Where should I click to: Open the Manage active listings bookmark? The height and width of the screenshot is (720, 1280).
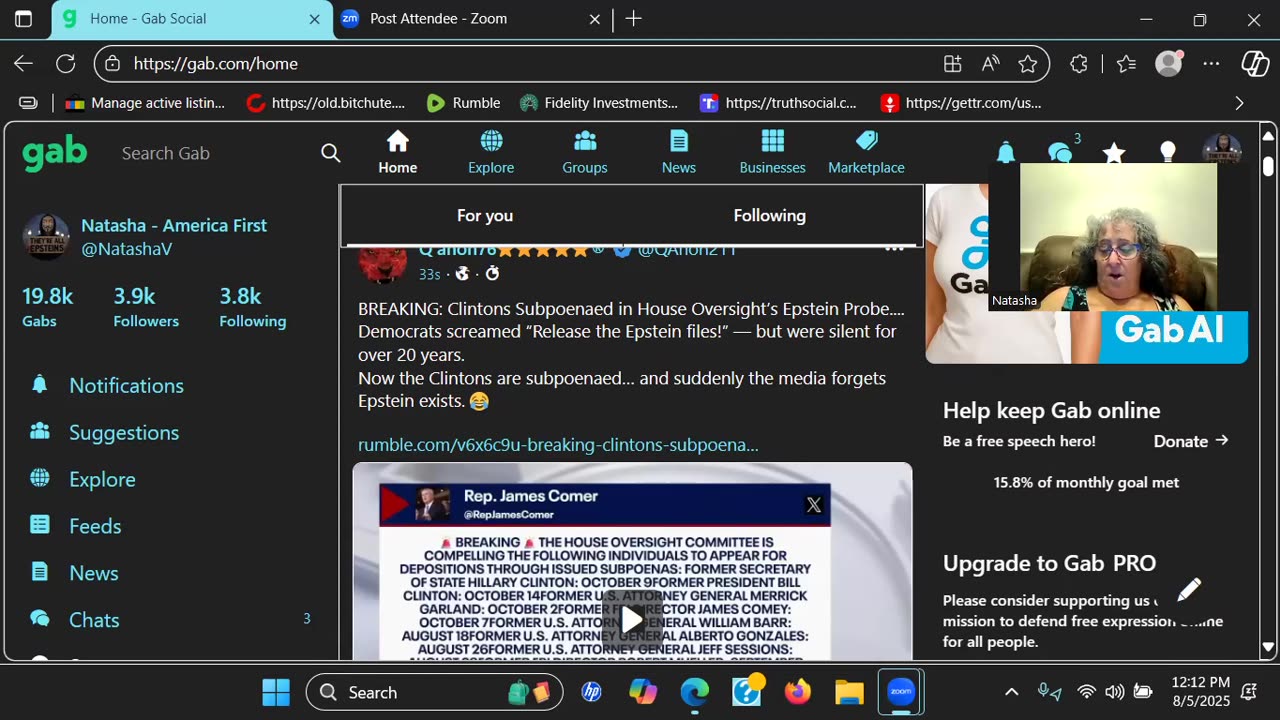point(145,103)
